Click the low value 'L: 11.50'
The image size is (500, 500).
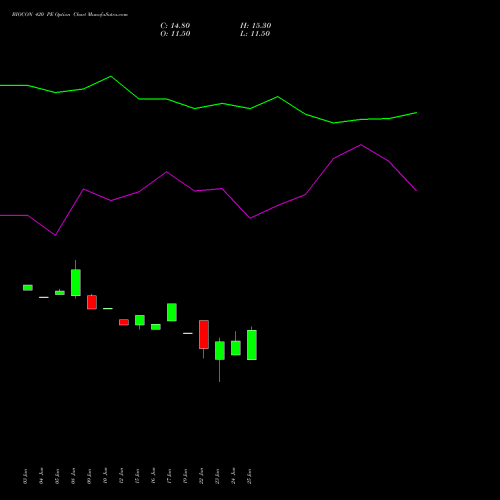click(255, 34)
